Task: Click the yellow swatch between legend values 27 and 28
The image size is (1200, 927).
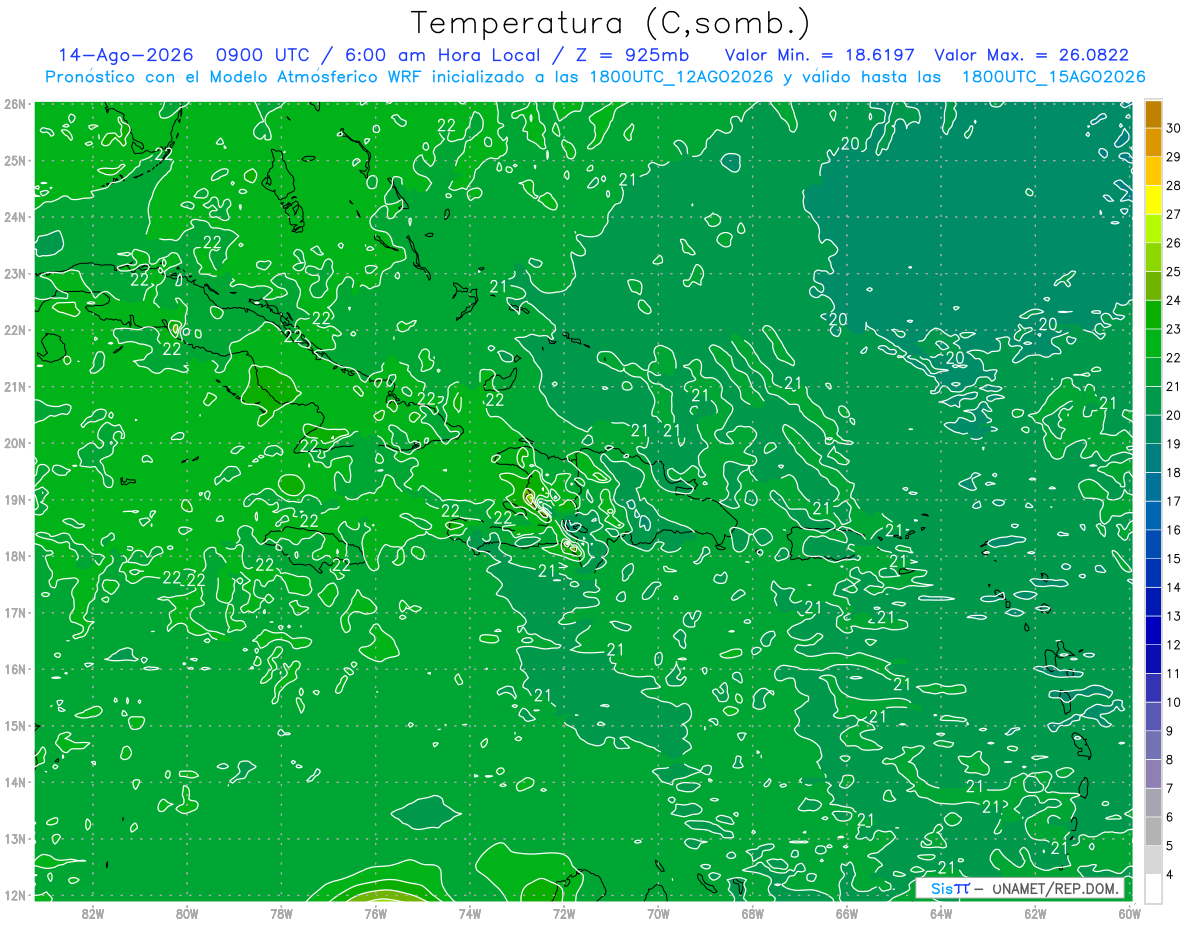Action: pos(1153,201)
